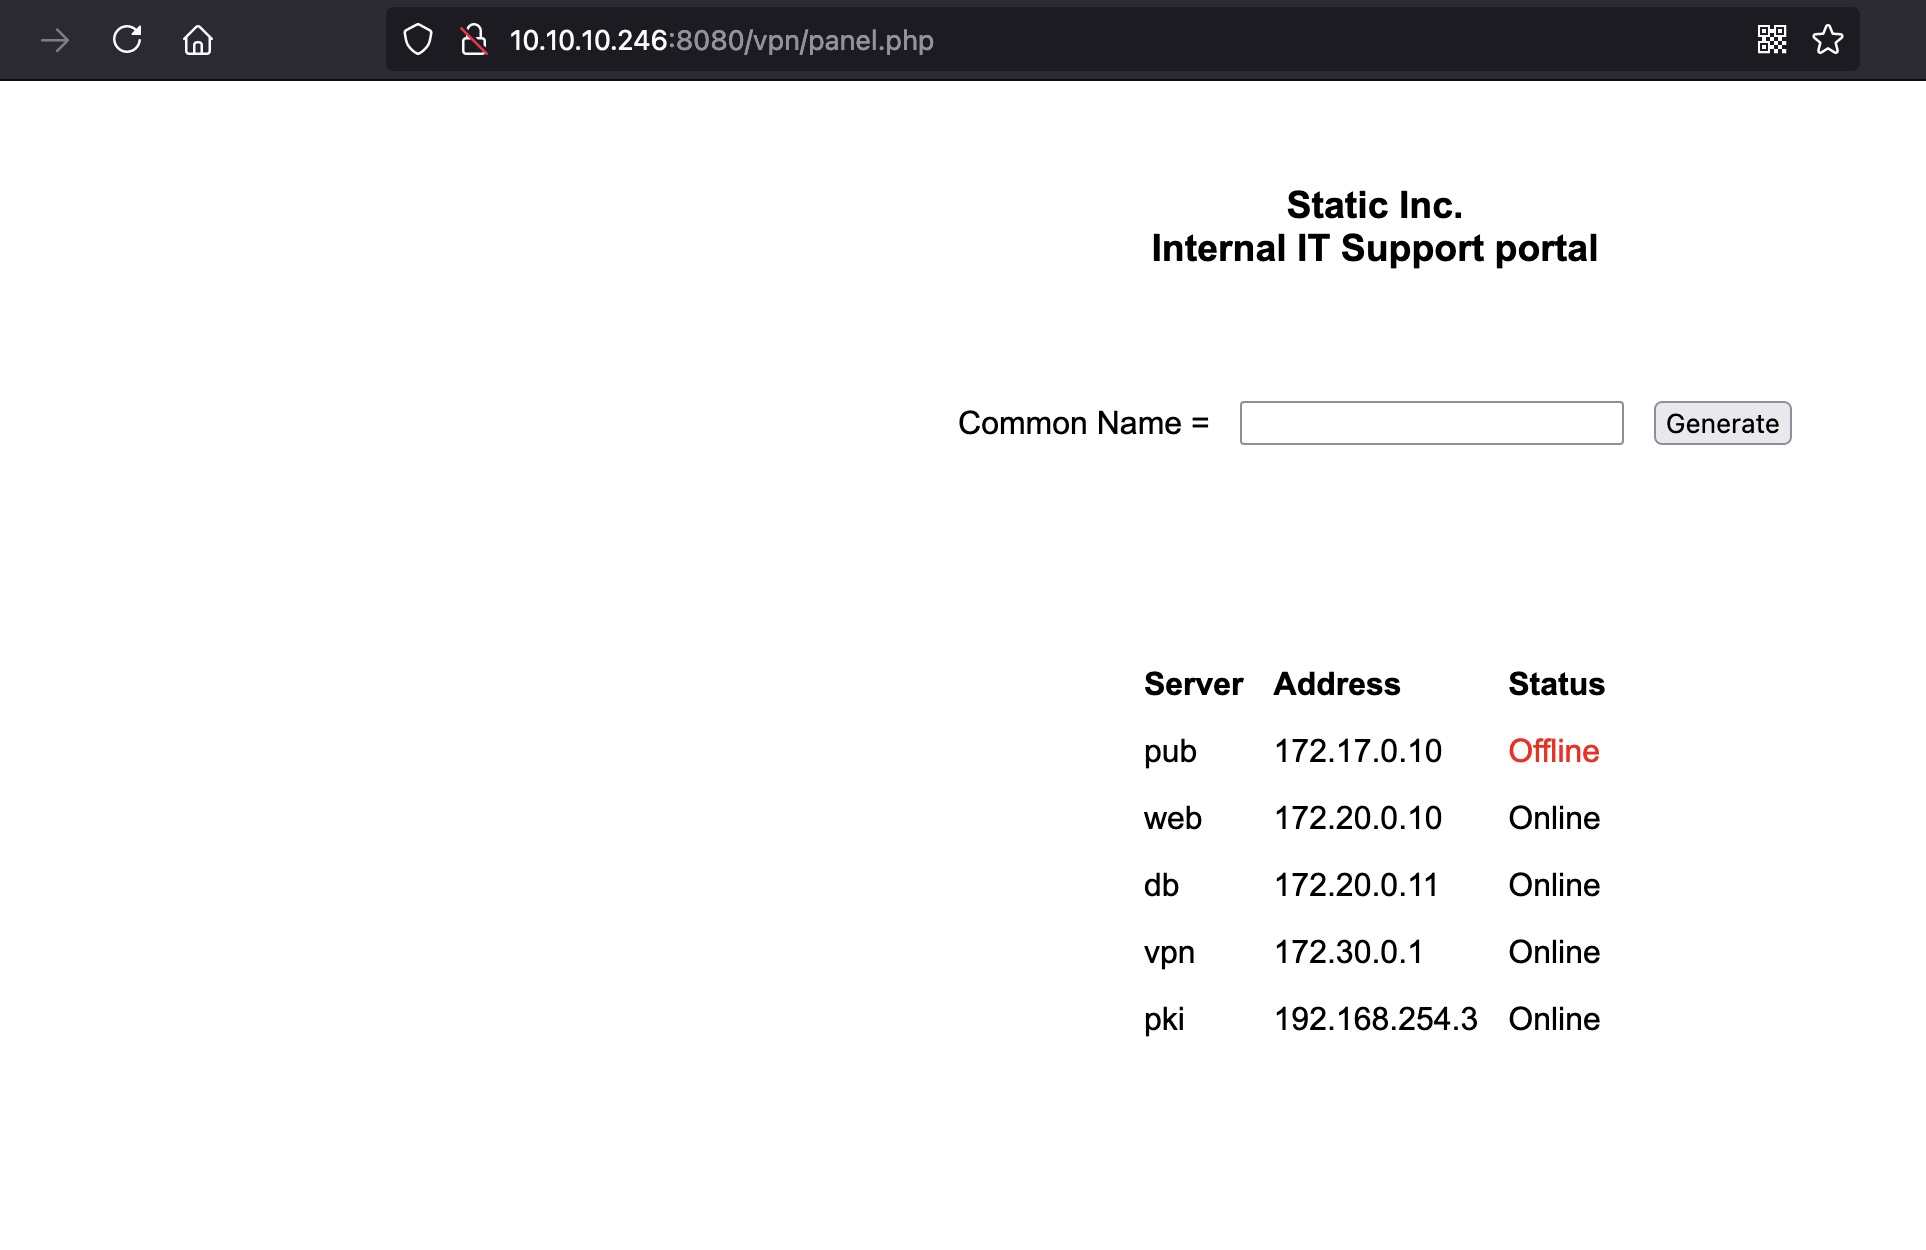Open the tracking protection shield icon
This screenshot has height=1250, width=1926.
[418, 40]
